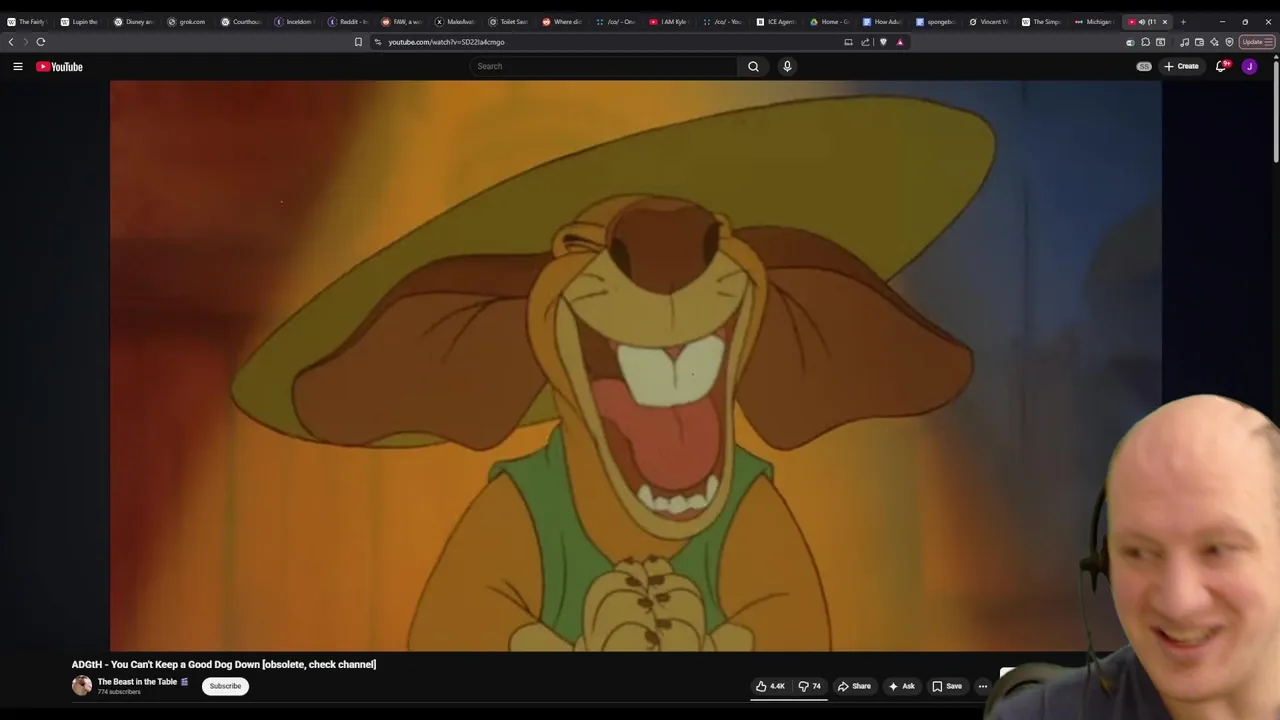
Task: Share this video
Action: [854, 686]
